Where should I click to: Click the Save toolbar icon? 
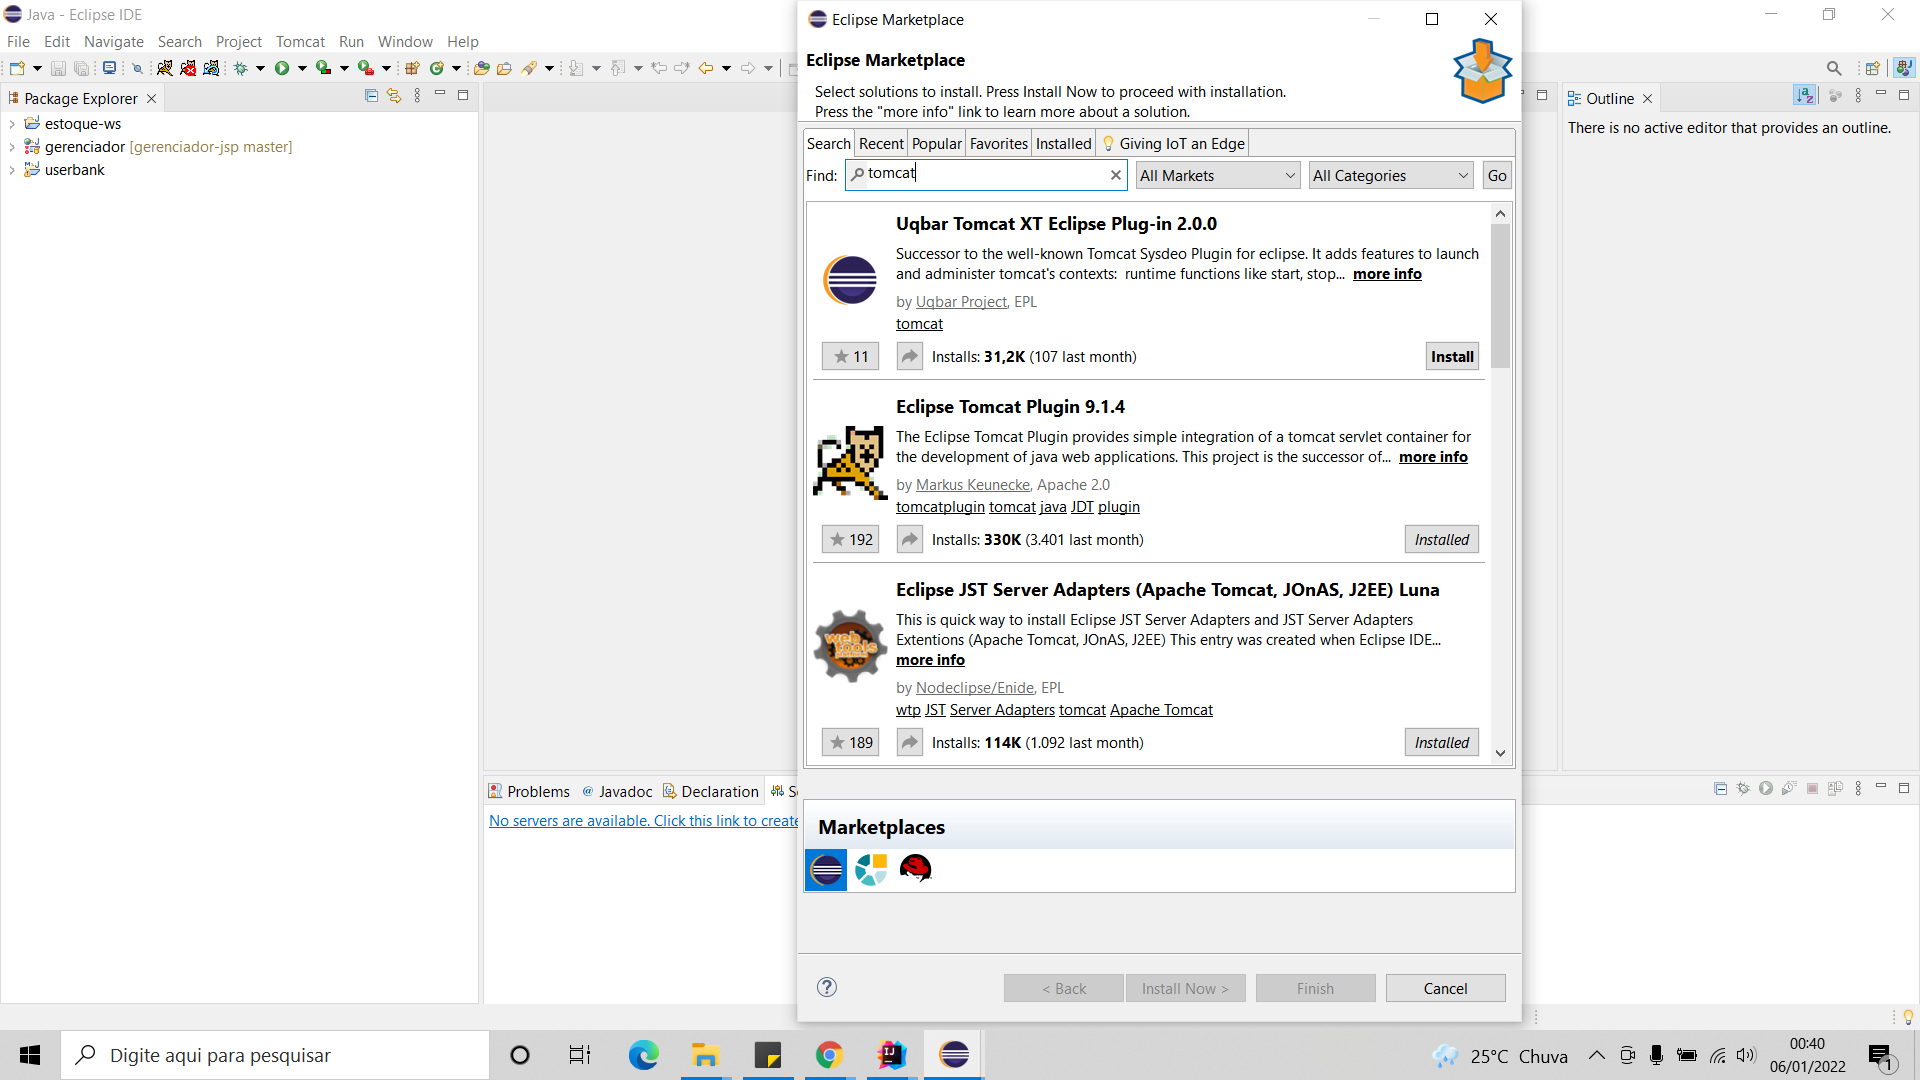pos(58,68)
